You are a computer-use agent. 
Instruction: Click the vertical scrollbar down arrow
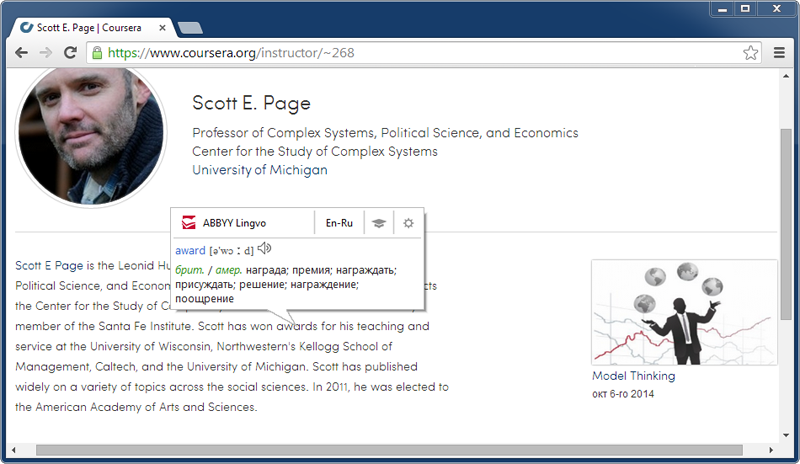(x=786, y=435)
